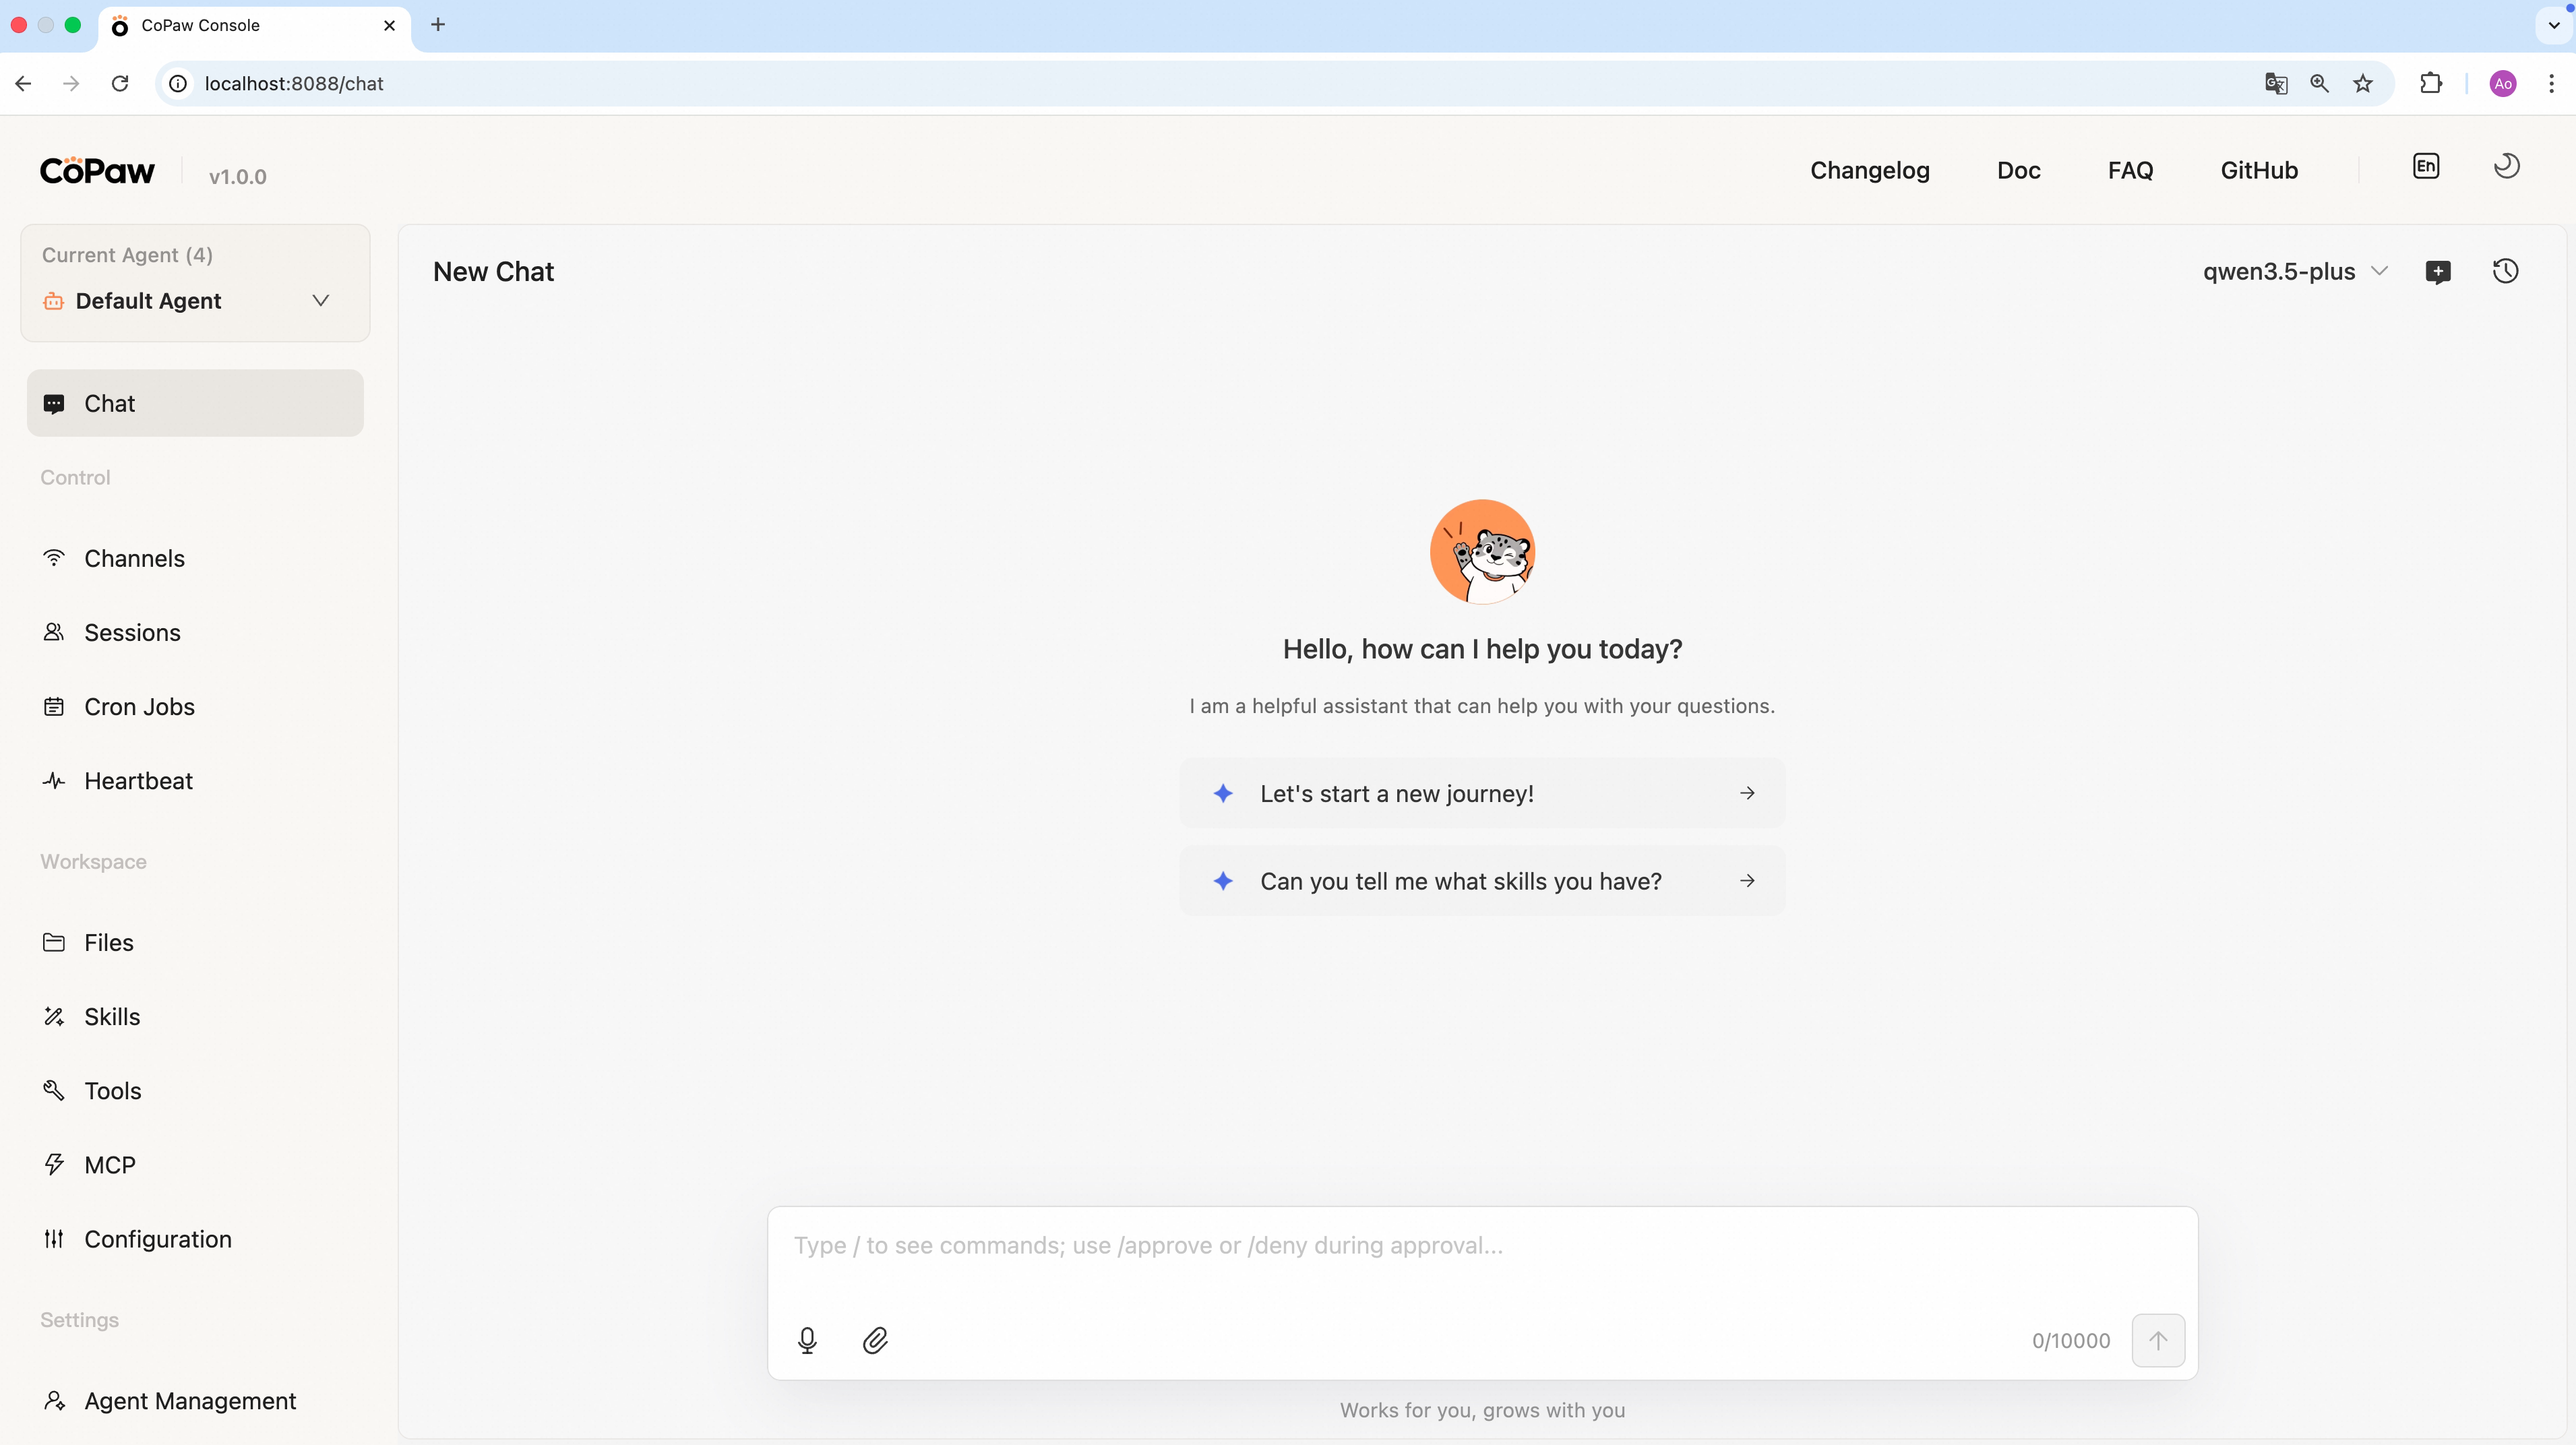The height and width of the screenshot is (1445, 2576).
Task: Open the Changelog link
Action: point(1869,171)
